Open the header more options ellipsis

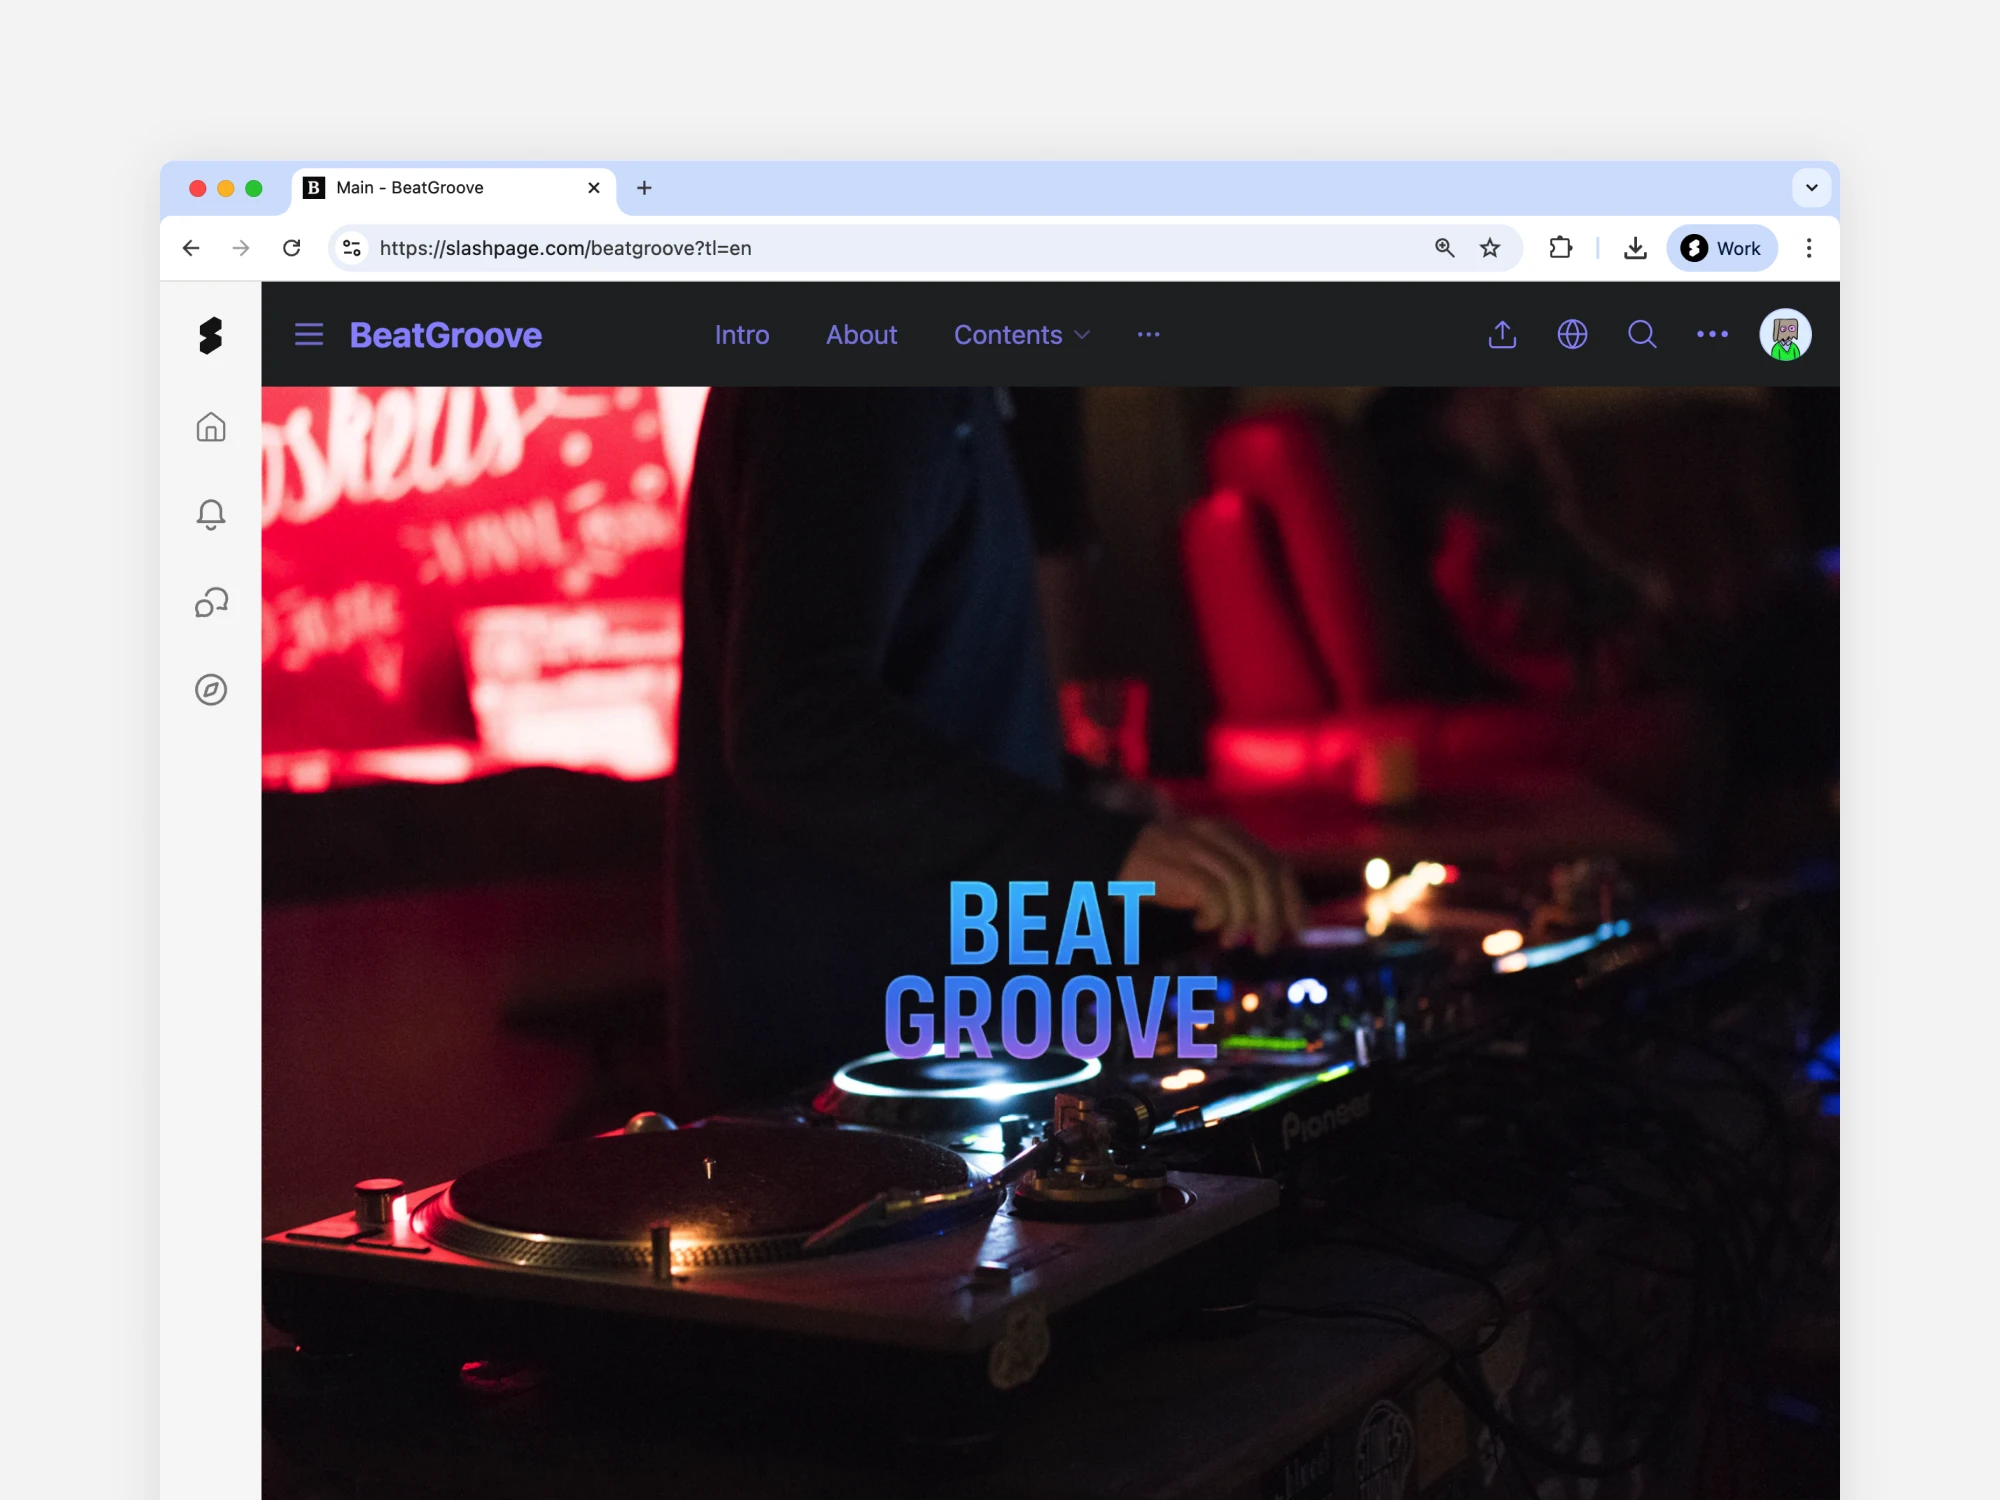tap(1712, 335)
